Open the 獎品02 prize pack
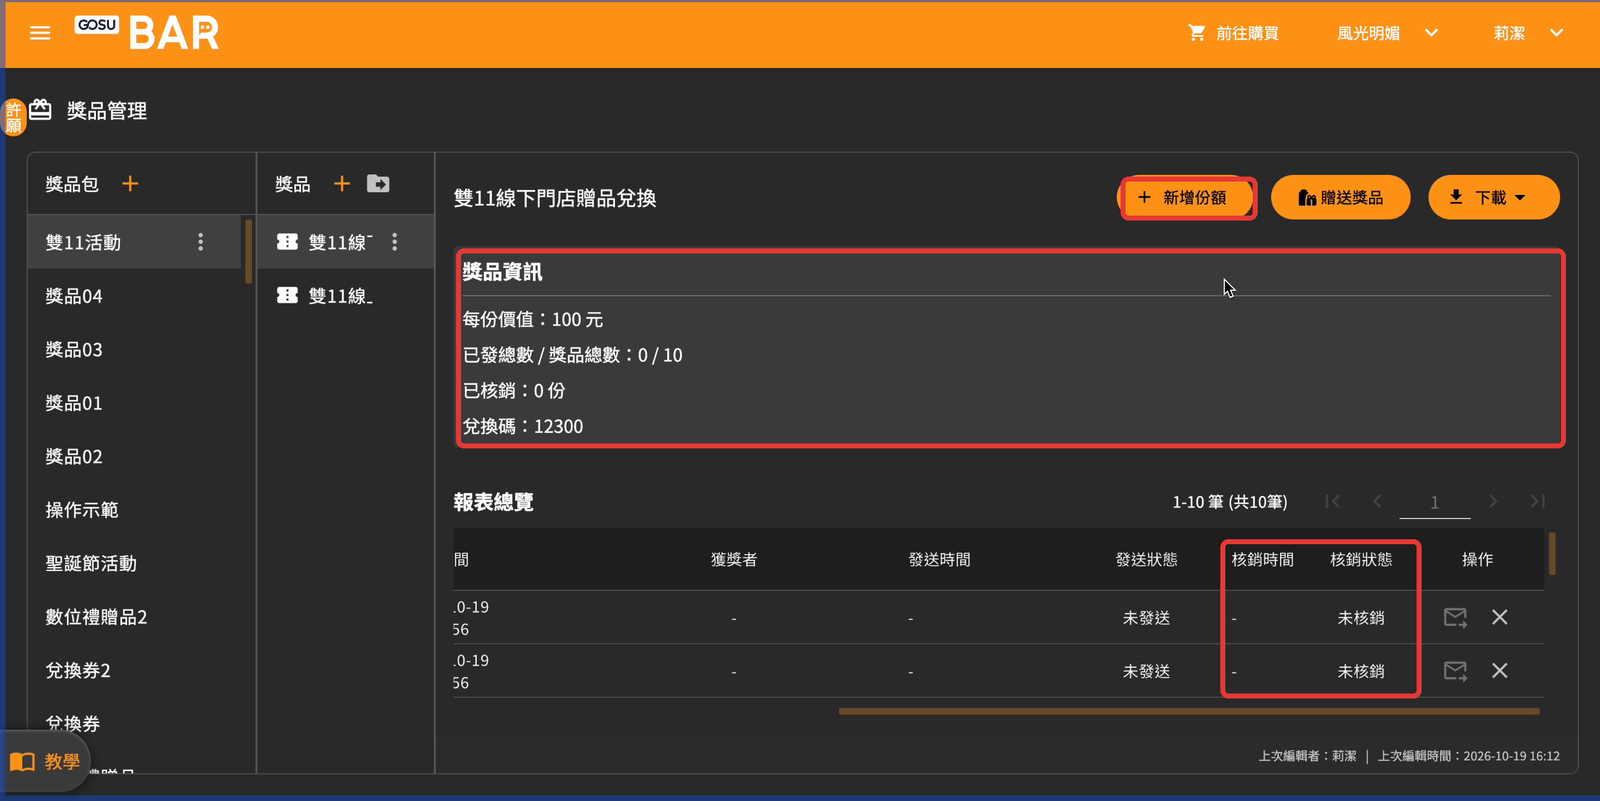This screenshot has width=1600, height=801. coord(135,456)
